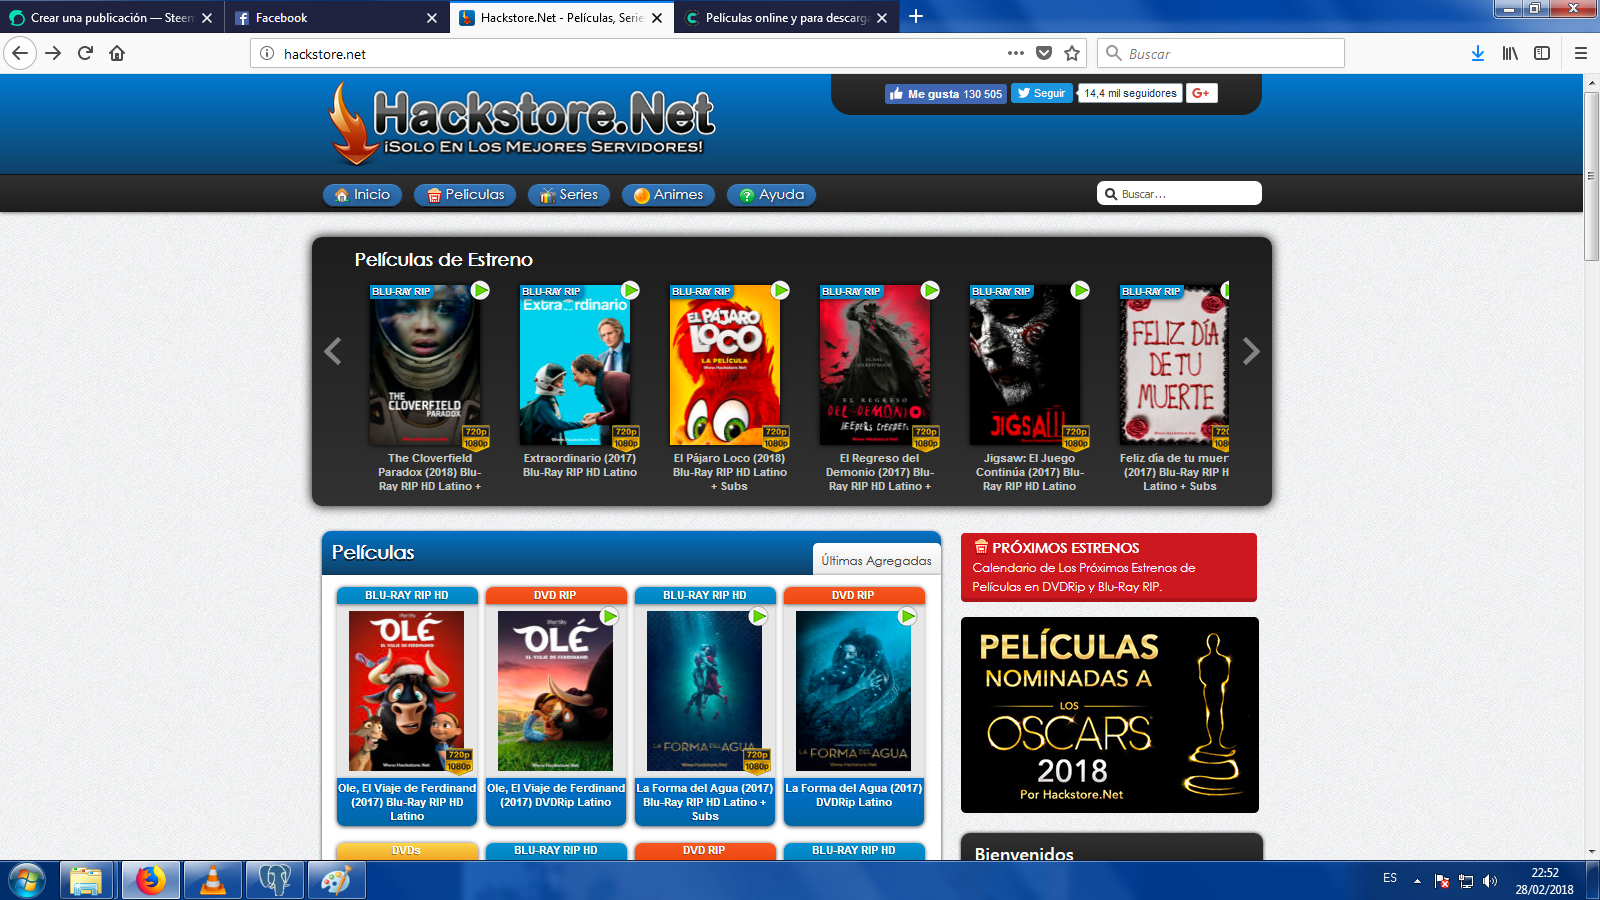Play icon on The Cloverfield Paradox poster
Screen dimensions: 1600x900
pos(480,290)
